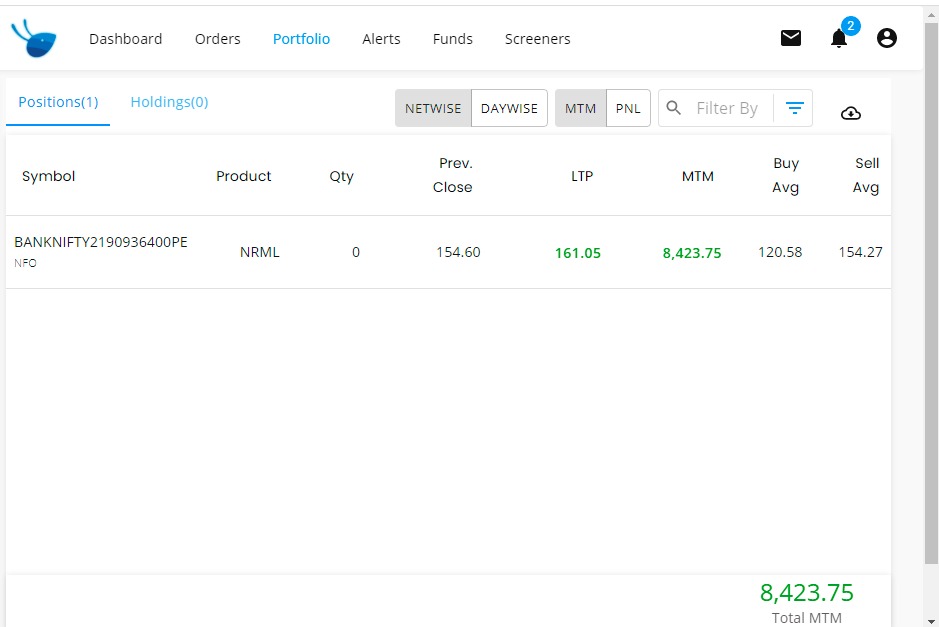
Task: Sort by the Symbol column header
Action: click(49, 176)
